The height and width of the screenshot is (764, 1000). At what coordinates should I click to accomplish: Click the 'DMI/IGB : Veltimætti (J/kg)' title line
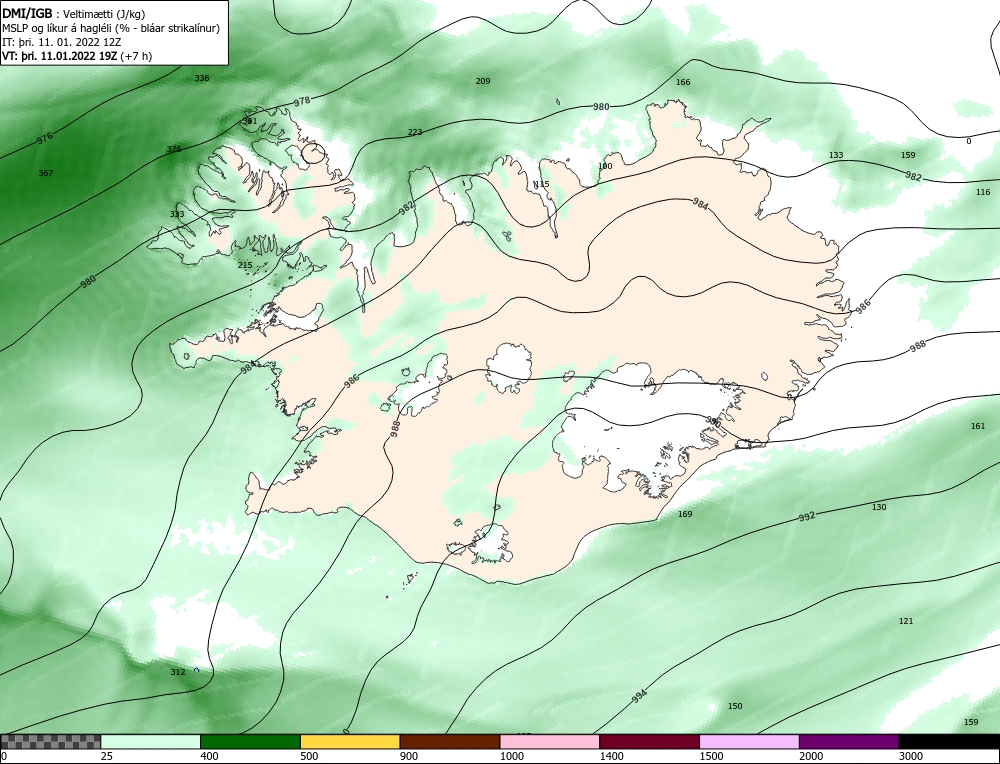73,14
